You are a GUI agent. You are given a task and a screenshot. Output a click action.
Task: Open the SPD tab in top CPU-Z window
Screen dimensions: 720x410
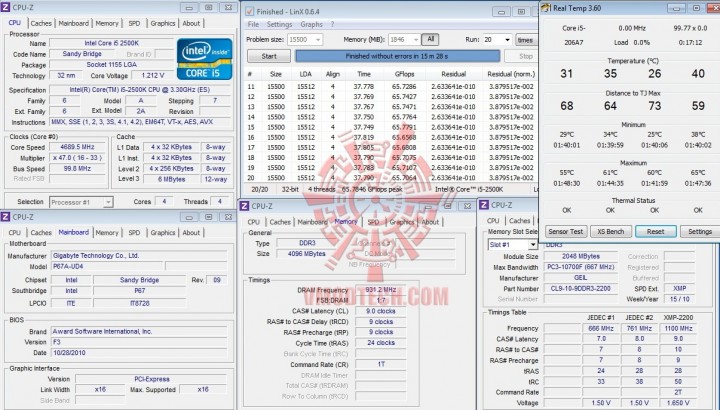[x=135, y=23]
